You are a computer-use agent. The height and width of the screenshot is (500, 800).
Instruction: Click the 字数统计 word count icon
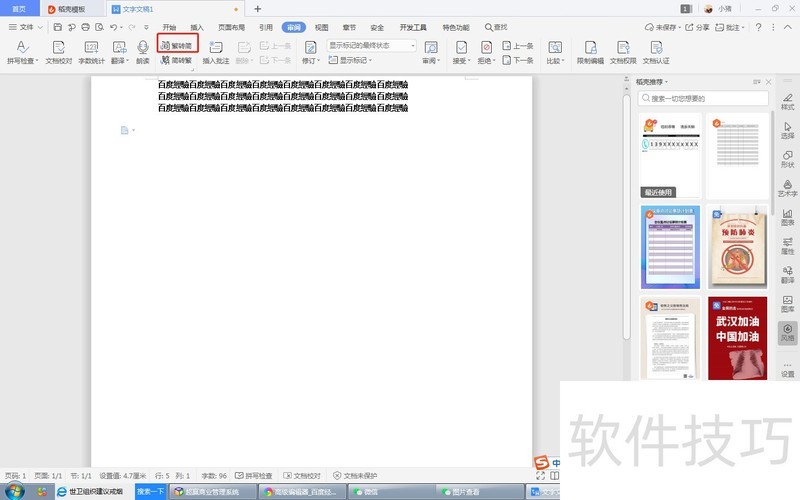(91, 47)
